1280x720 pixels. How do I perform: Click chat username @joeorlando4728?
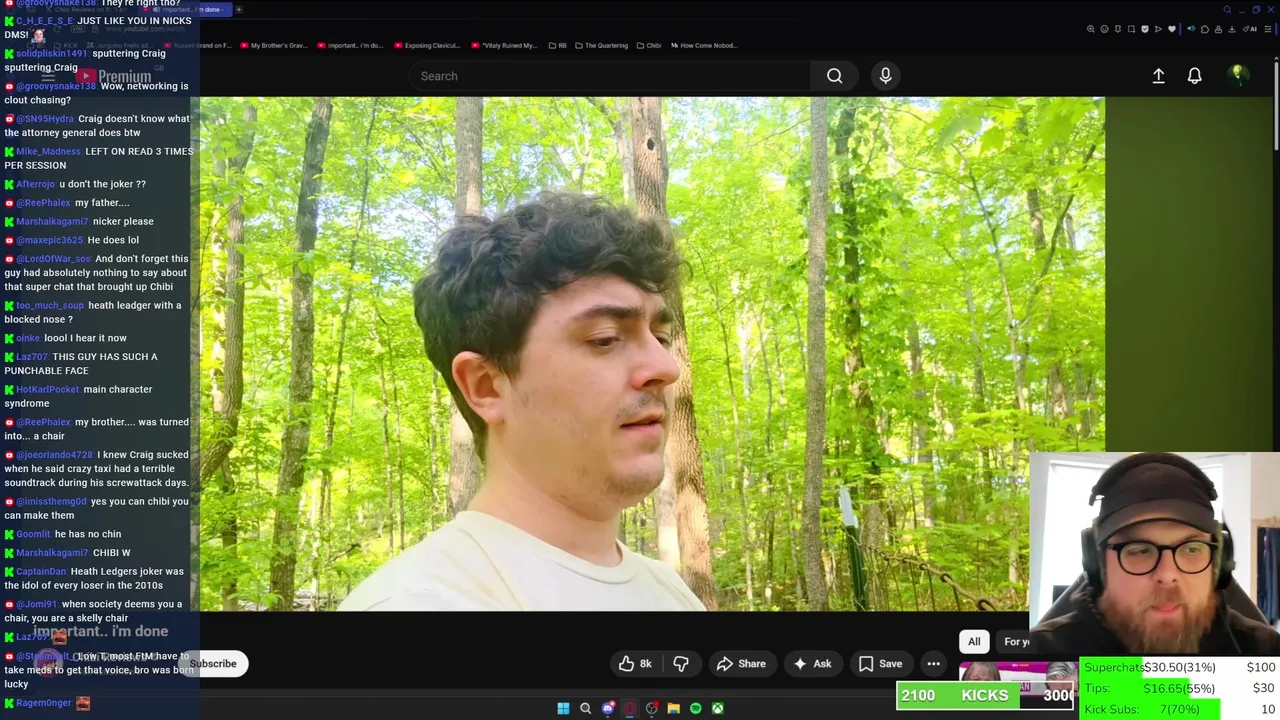54,455
